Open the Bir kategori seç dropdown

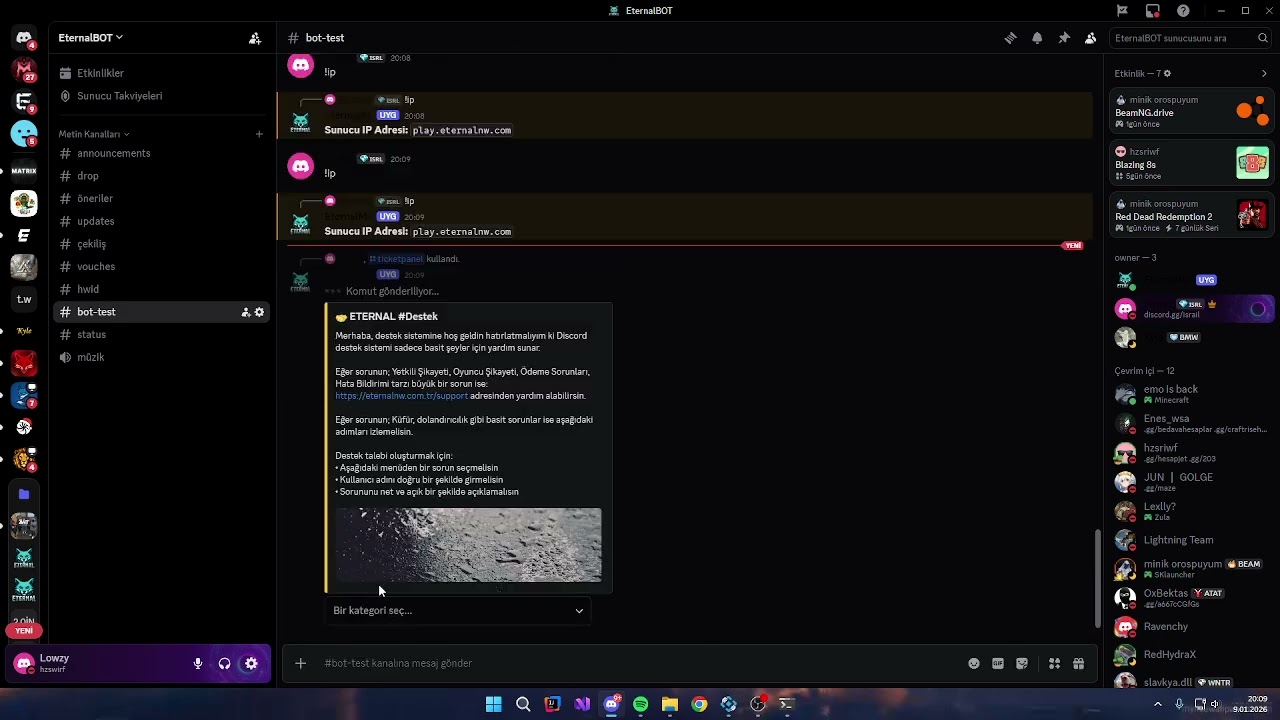[x=458, y=610]
